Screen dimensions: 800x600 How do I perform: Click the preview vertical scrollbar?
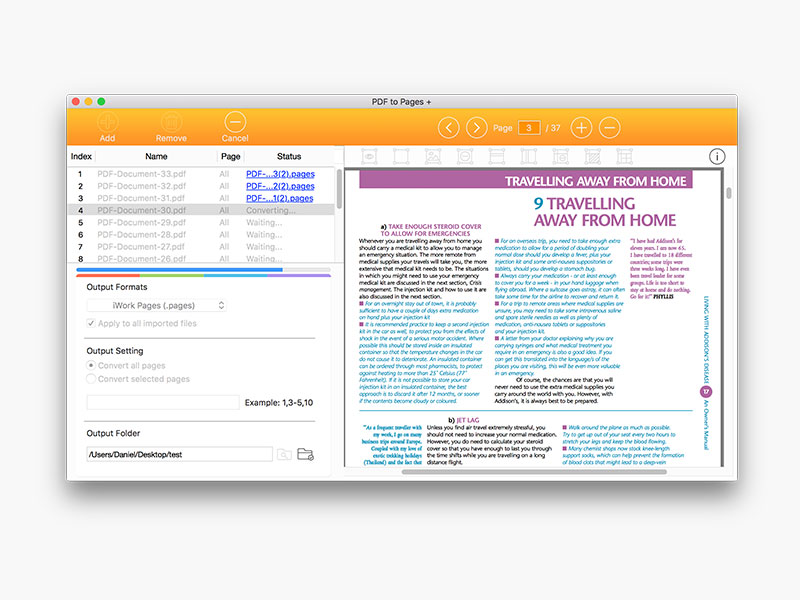click(x=729, y=193)
